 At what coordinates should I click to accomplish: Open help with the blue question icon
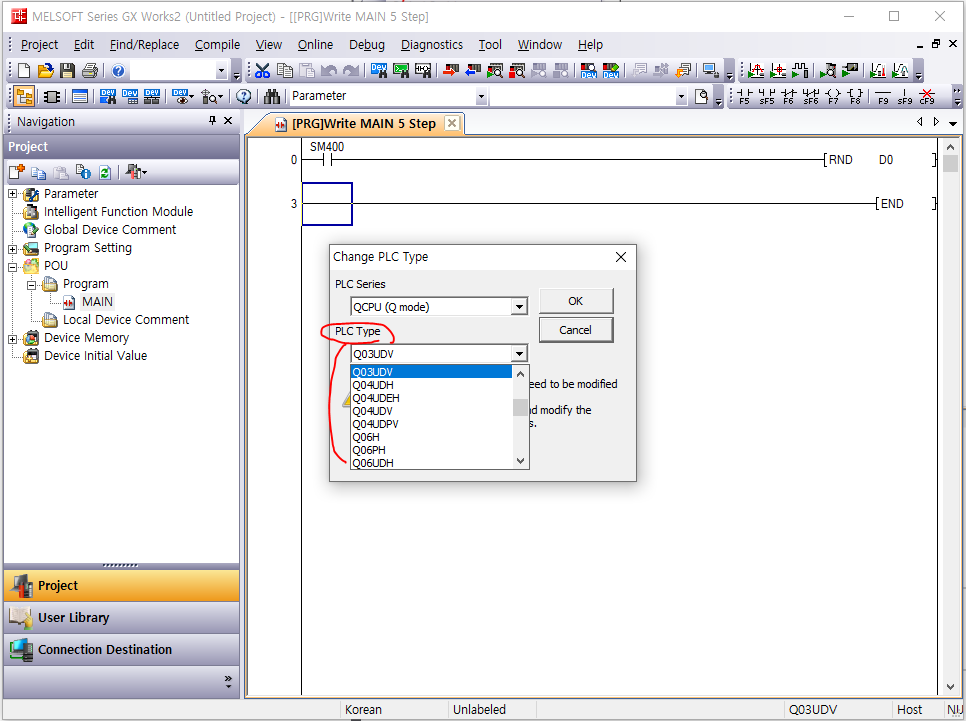point(118,71)
